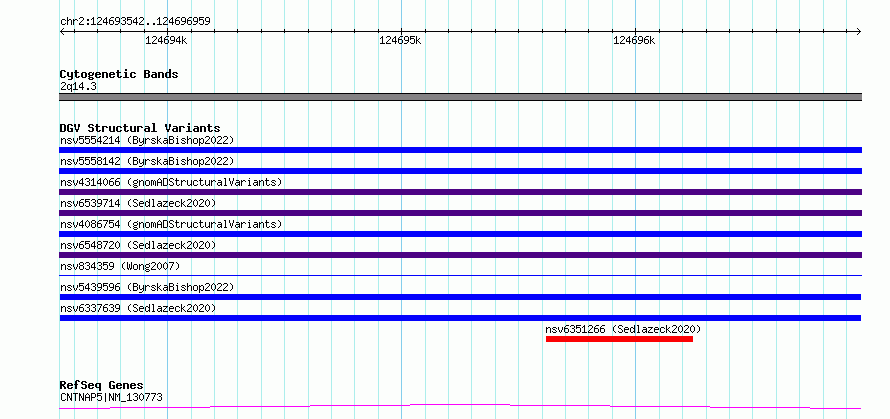Click the gray 2q14.3 cytogenetic band bar
890x419 pixels.
pyautogui.click(x=460, y=97)
